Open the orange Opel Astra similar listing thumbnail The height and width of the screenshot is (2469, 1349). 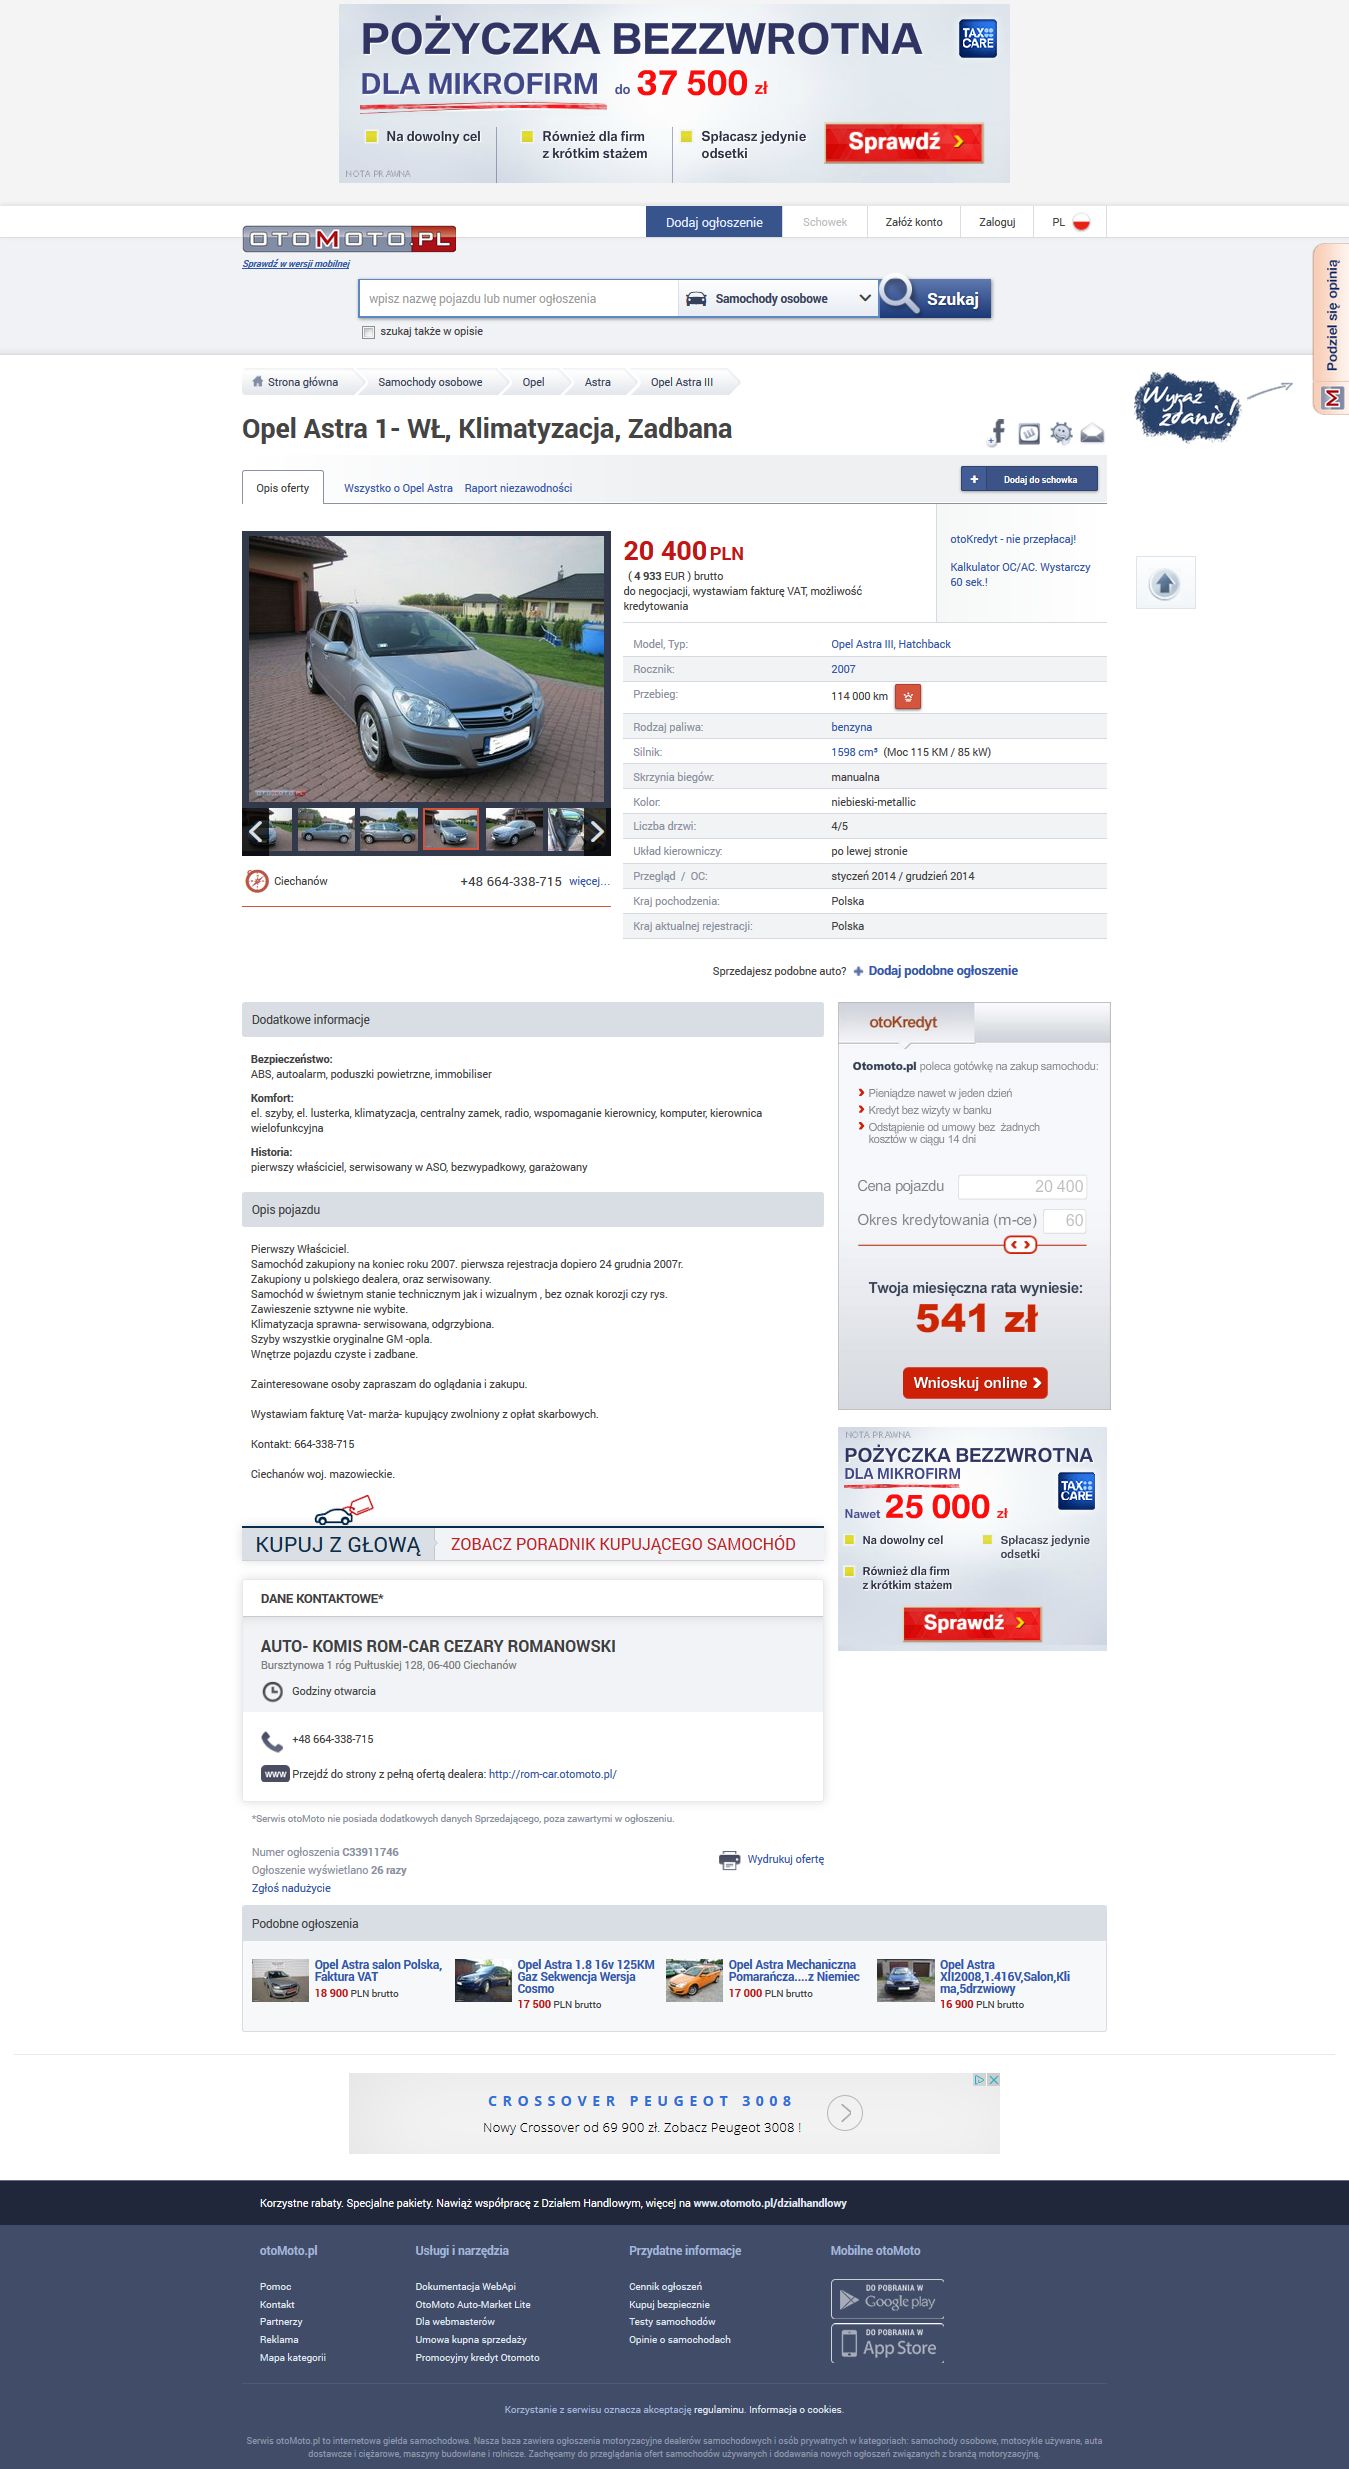[x=694, y=1980]
